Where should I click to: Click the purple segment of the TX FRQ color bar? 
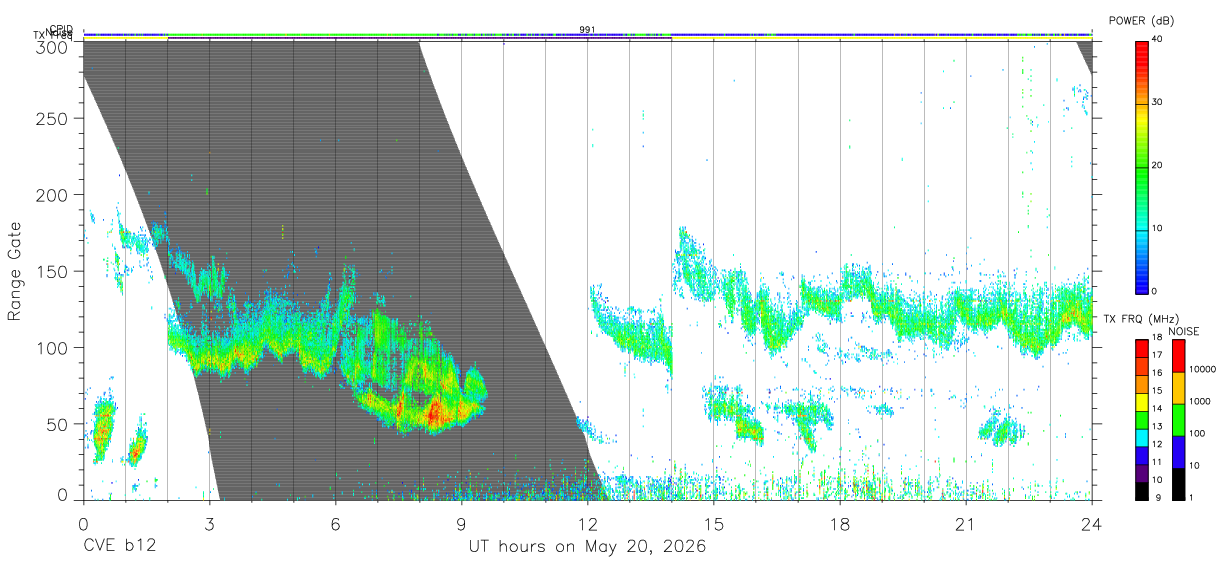coord(1141,471)
